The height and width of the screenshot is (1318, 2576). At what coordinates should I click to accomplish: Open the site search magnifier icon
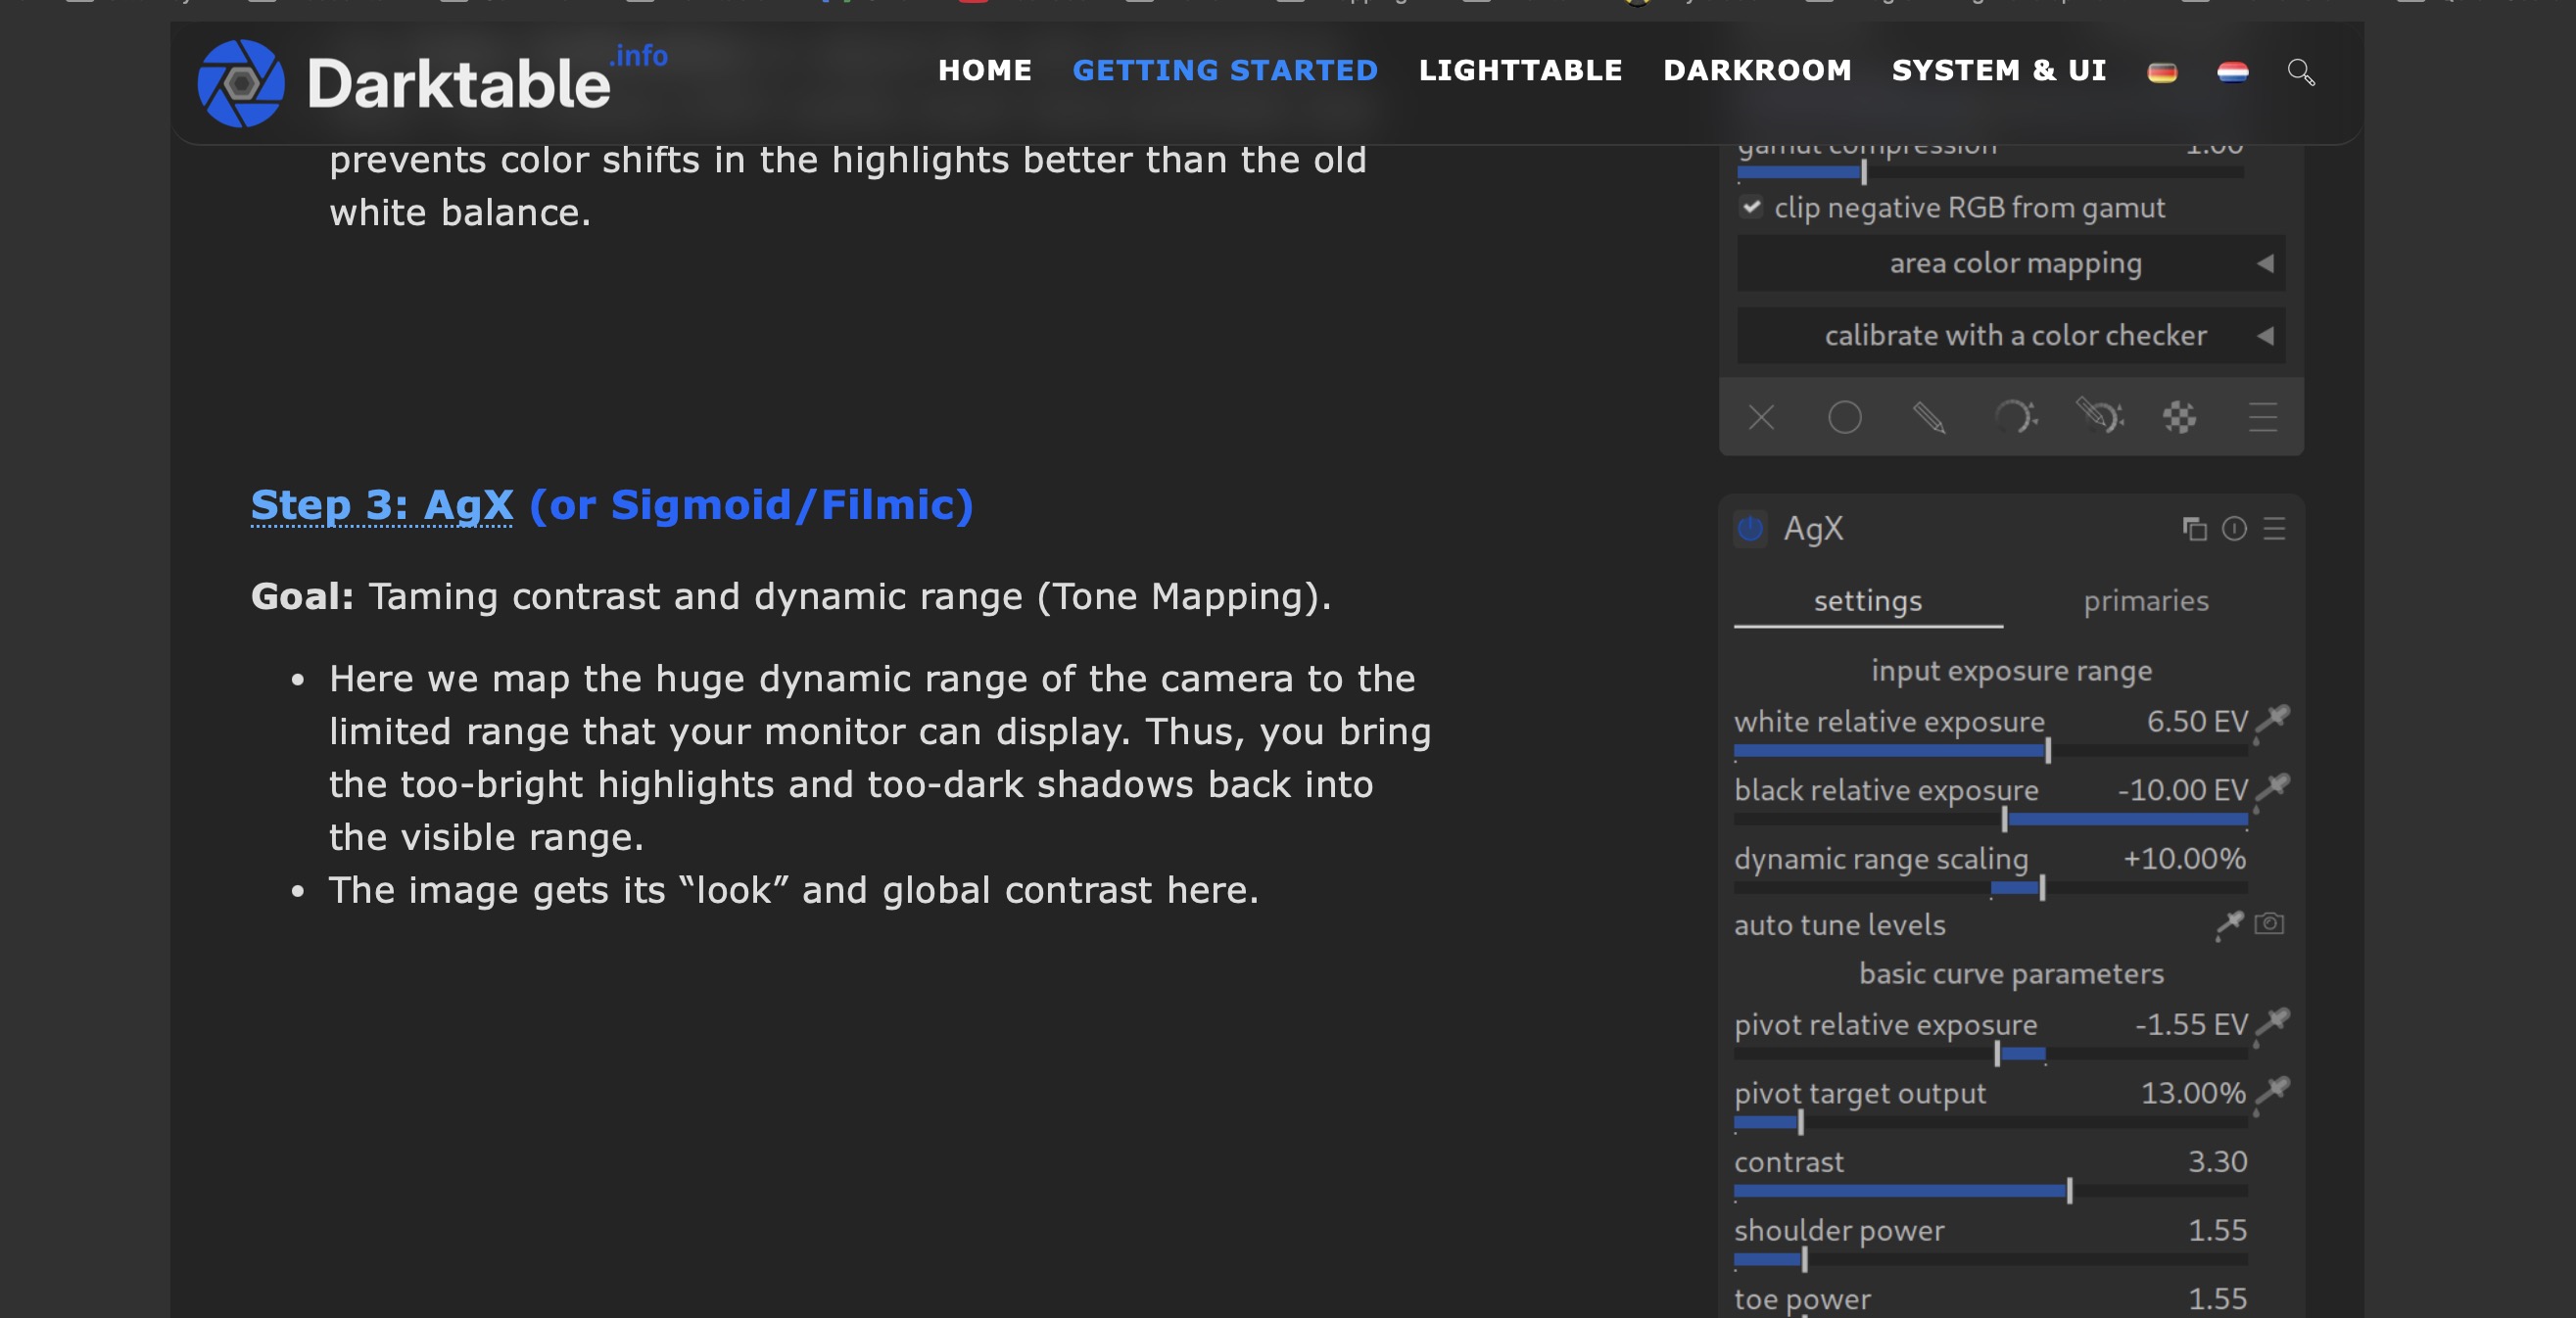click(2300, 72)
